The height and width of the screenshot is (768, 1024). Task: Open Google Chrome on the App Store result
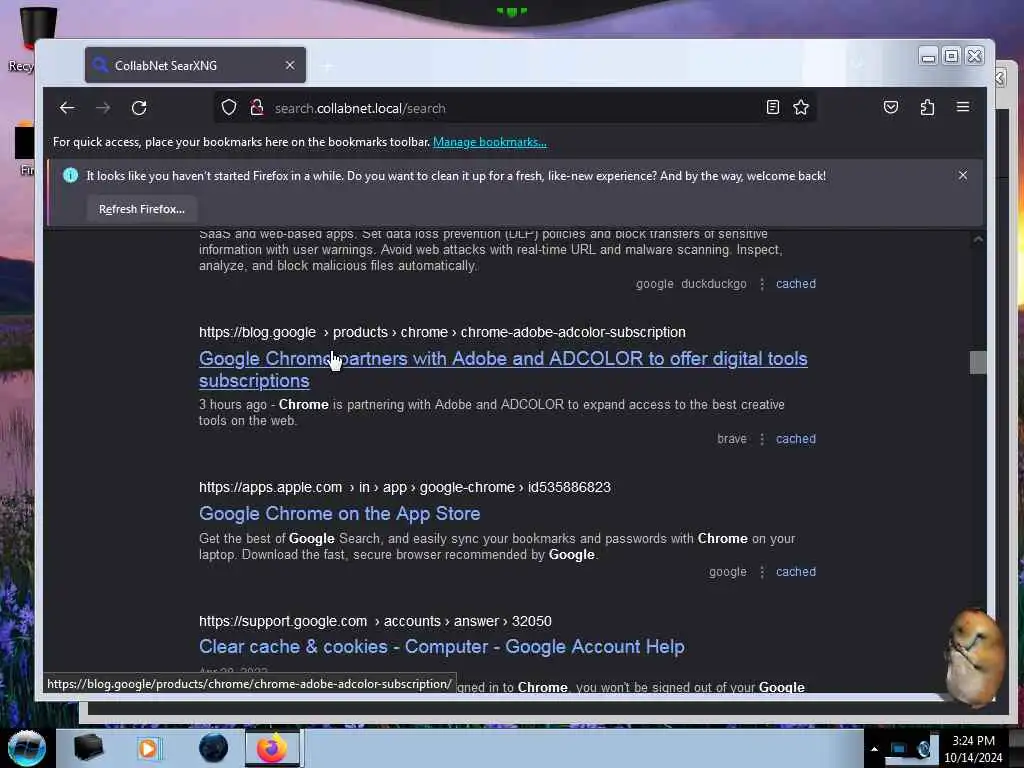[340, 514]
